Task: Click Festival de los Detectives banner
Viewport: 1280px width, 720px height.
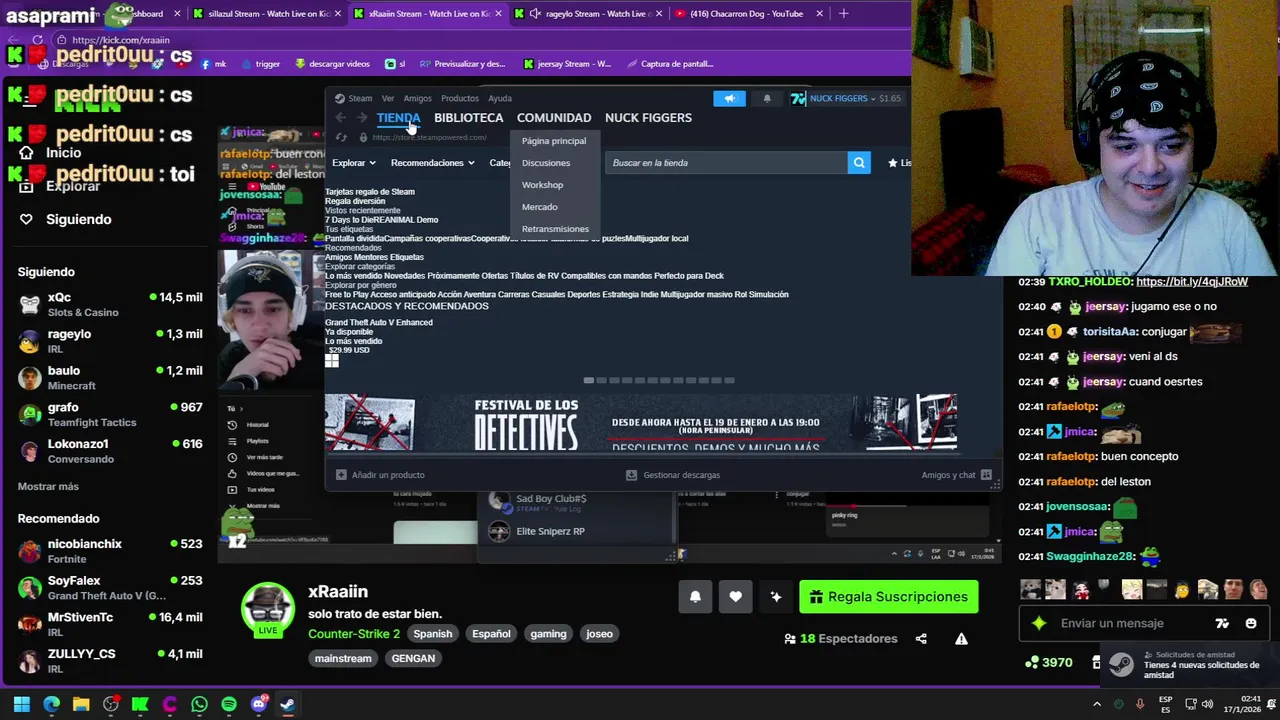Action: pos(640,422)
